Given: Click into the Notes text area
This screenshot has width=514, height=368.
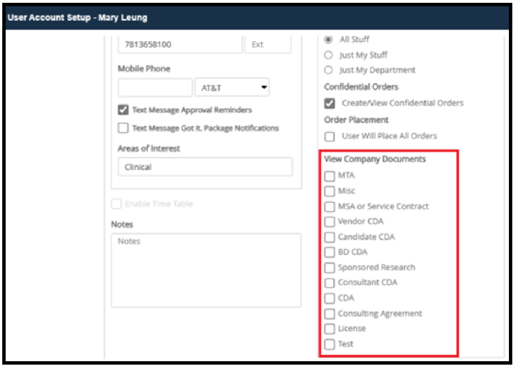Looking at the screenshot, I should tap(206, 270).
